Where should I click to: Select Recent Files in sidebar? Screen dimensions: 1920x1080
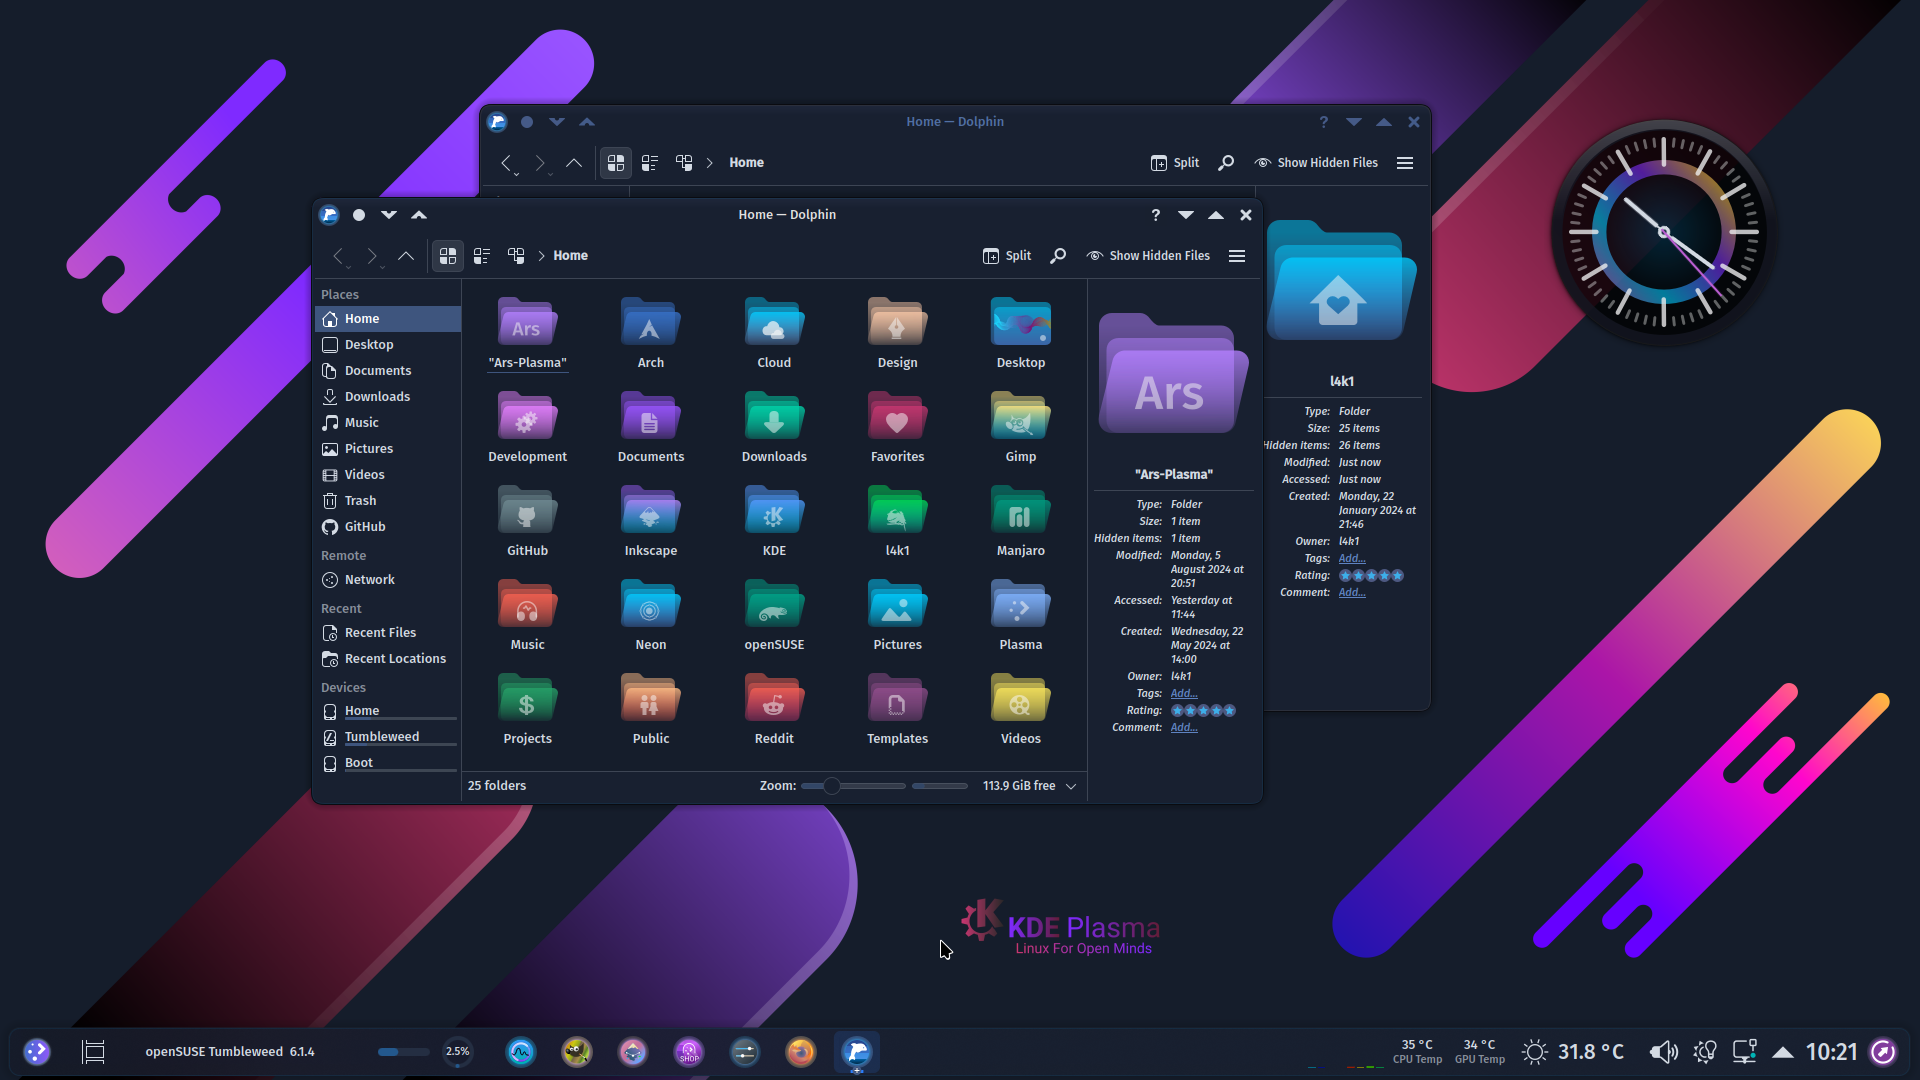(x=388, y=633)
